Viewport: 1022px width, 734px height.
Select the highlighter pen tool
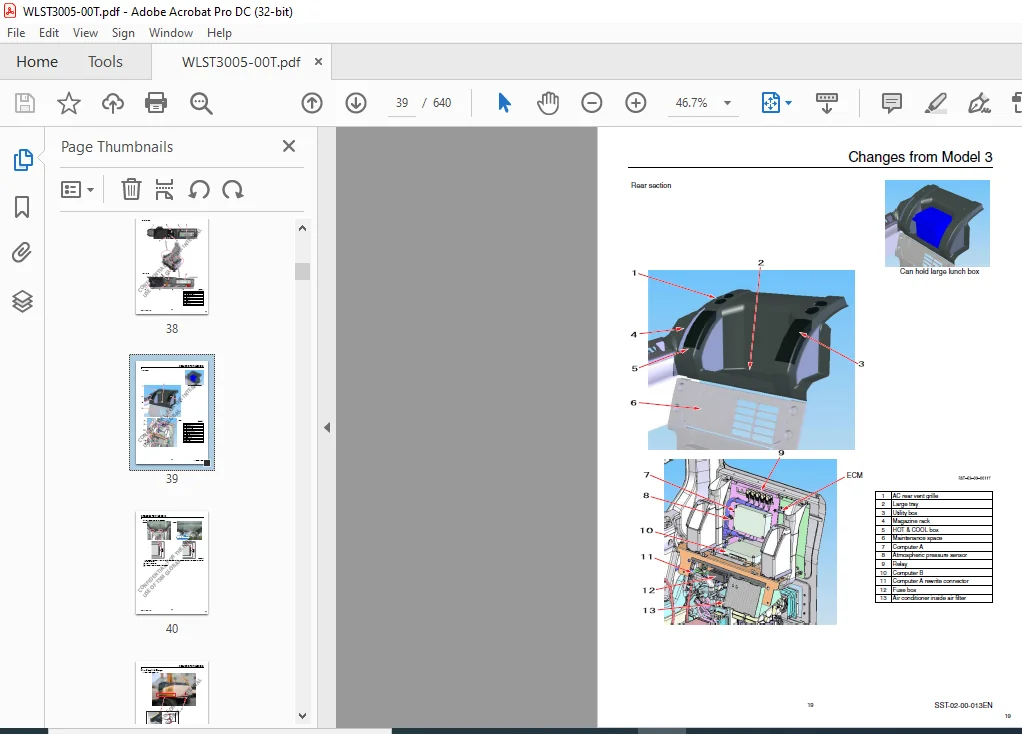935,103
